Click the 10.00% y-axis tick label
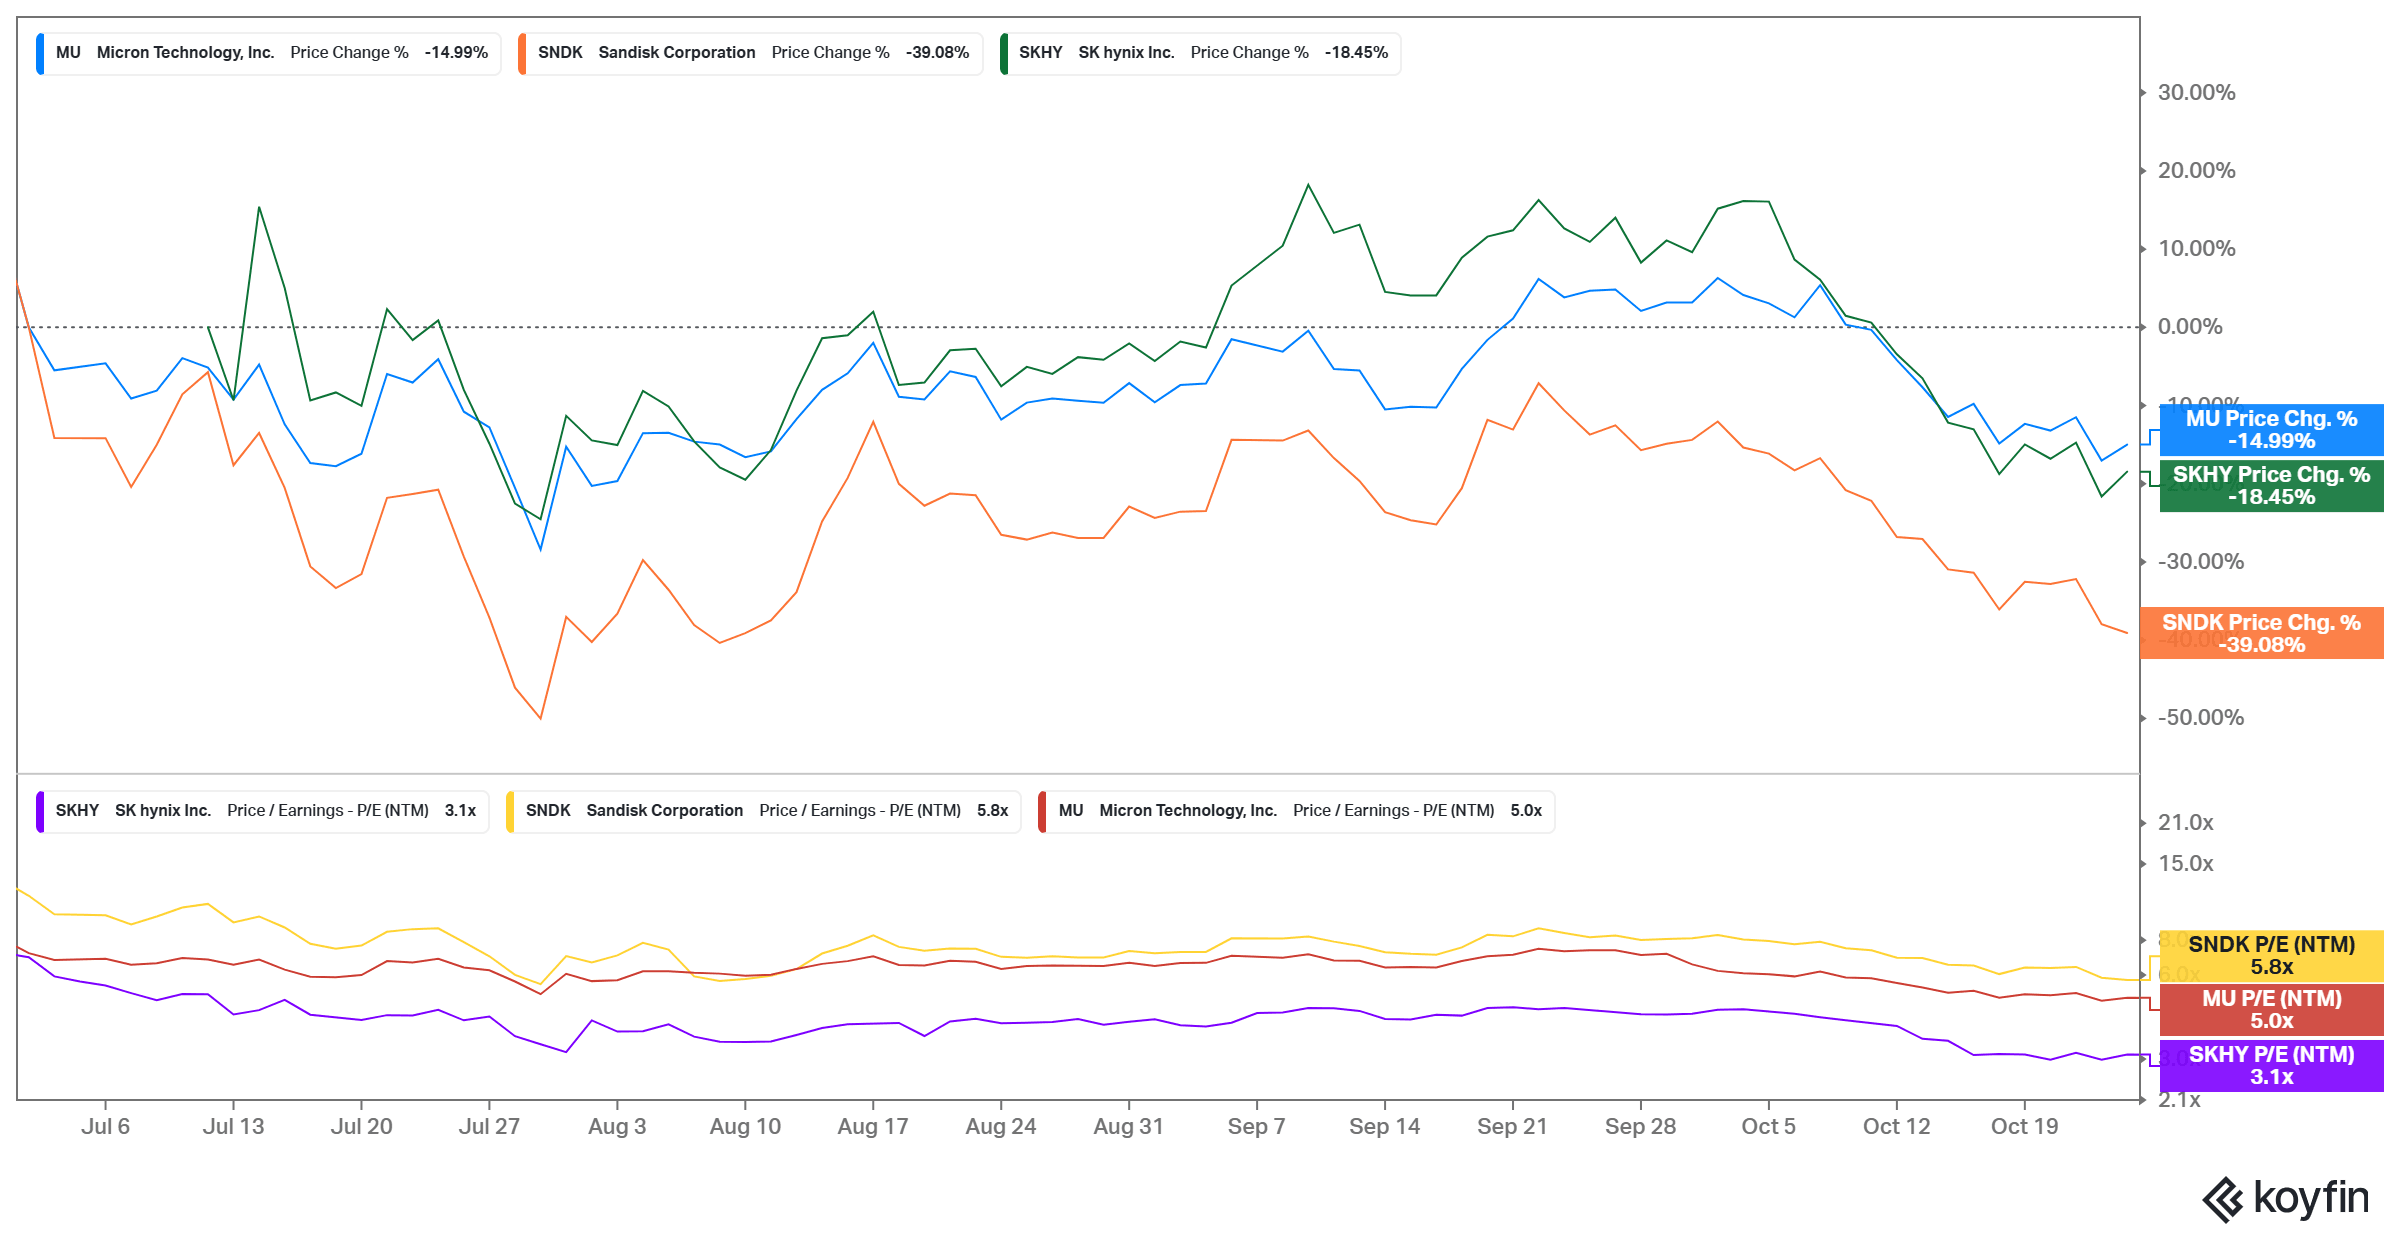Viewport: 2400px width, 1240px height. click(x=2196, y=249)
